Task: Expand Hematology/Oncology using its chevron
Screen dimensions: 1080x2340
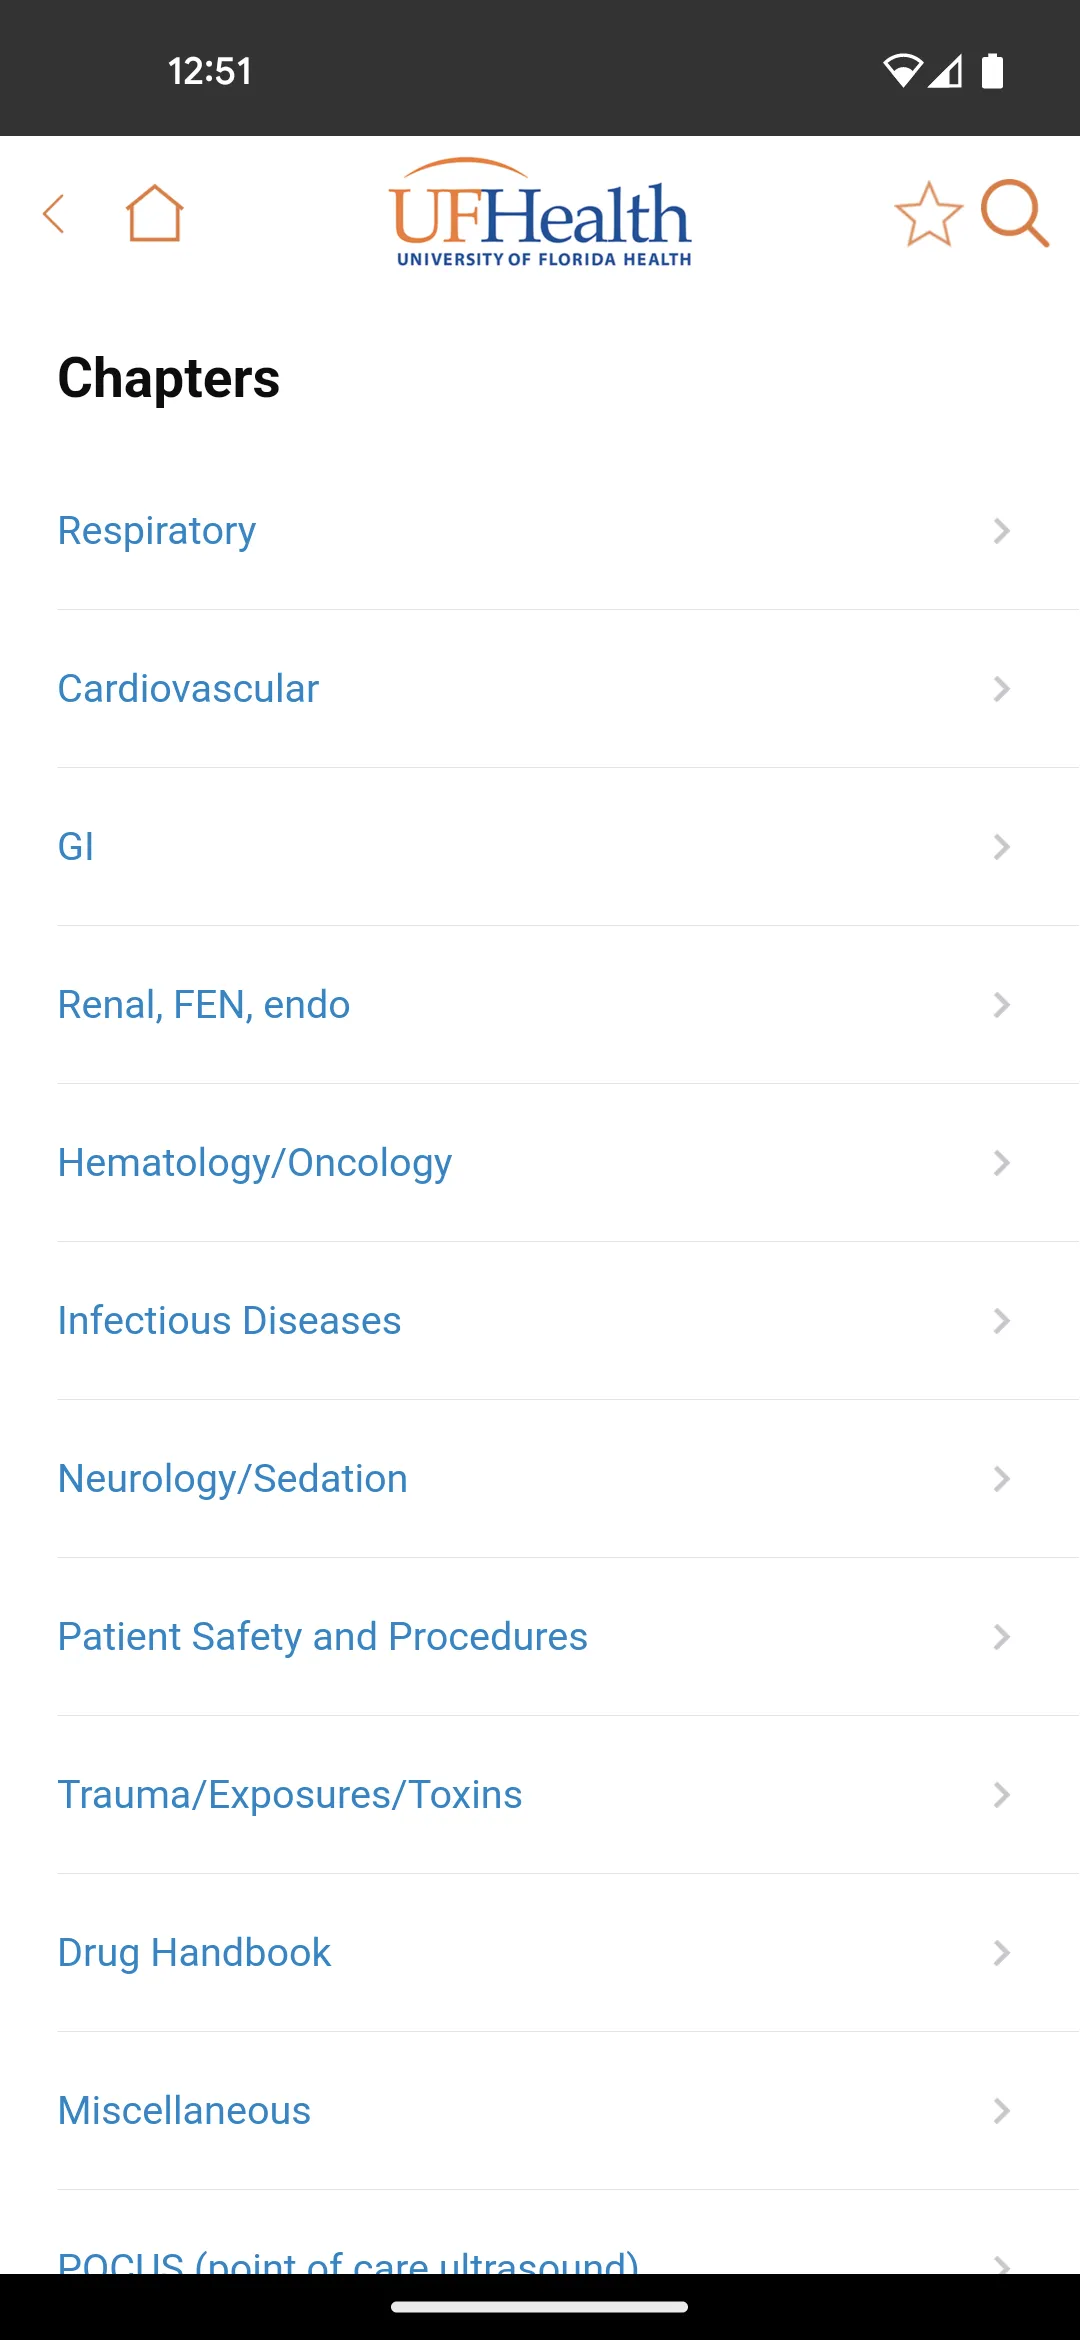Action: tap(1001, 1163)
